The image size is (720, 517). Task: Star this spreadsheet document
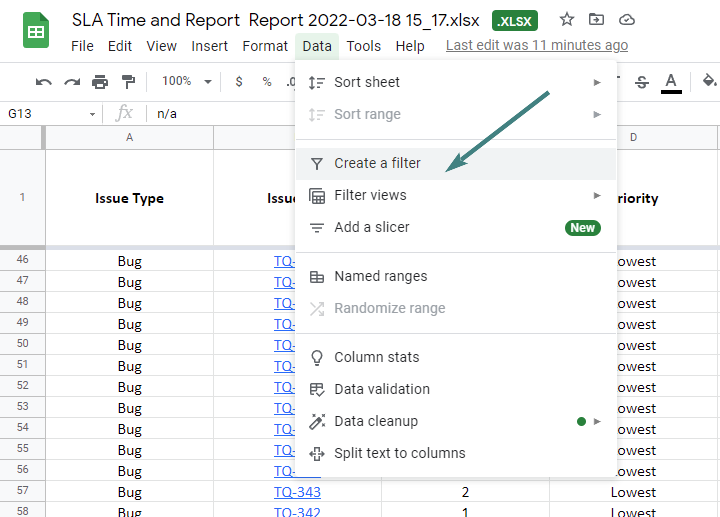[x=567, y=20]
